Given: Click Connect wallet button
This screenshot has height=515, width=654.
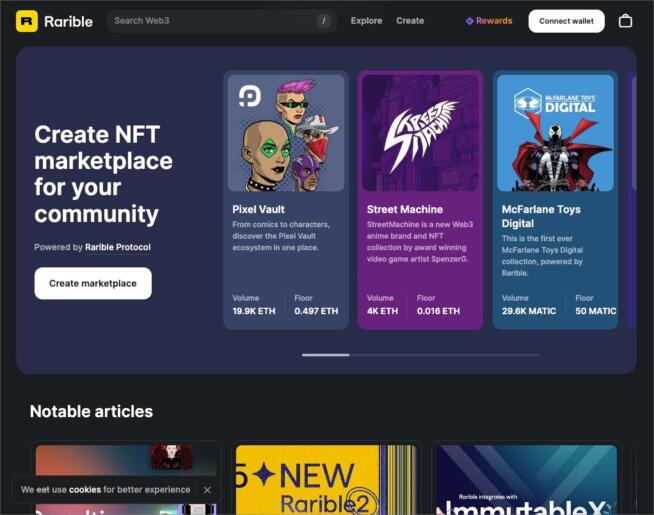Looking at the screenshot, I should pos(566,21).
